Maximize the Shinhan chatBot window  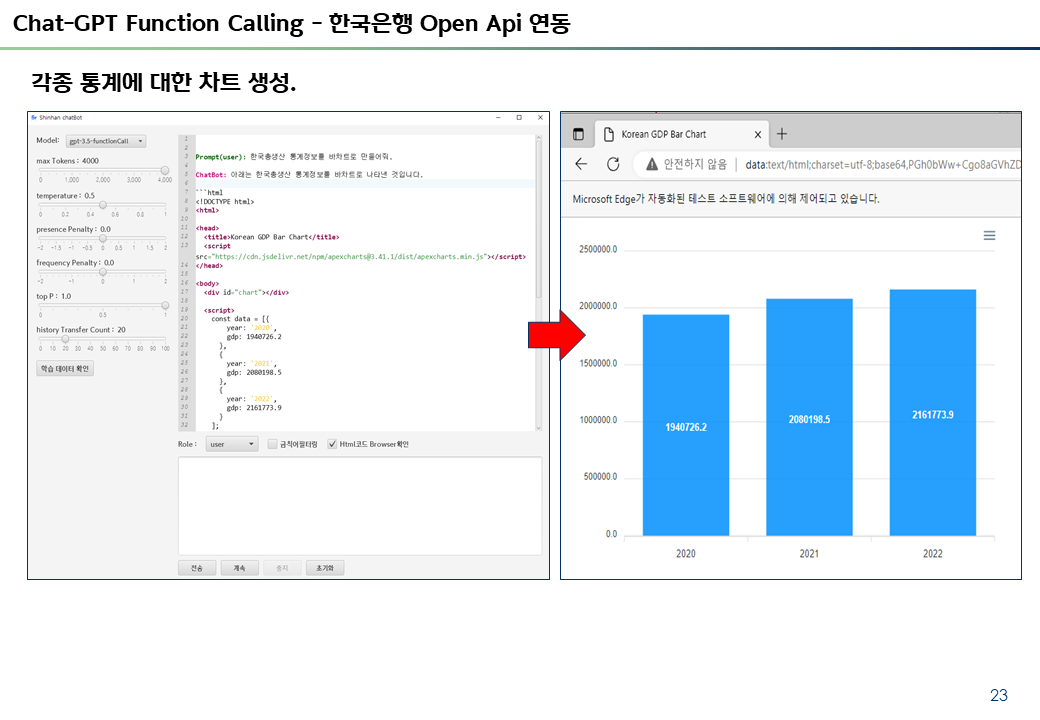pyautogui.click(x=519, y=117)
